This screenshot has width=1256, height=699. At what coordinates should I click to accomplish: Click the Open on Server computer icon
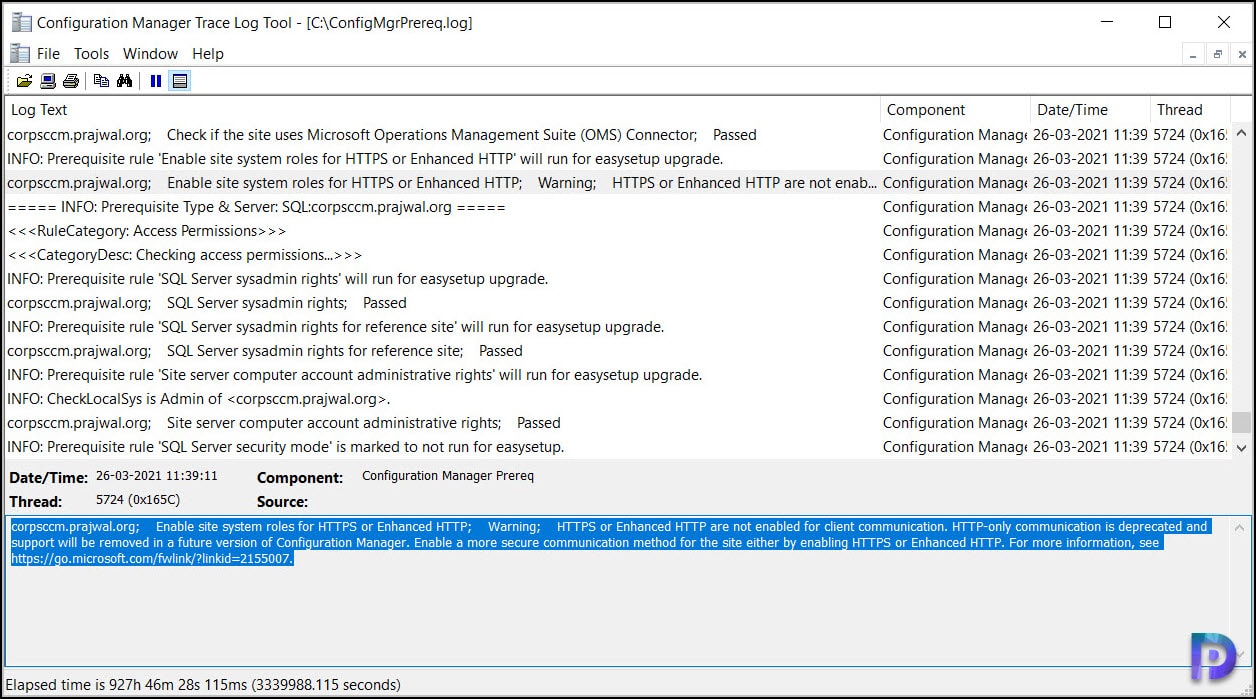48,81
